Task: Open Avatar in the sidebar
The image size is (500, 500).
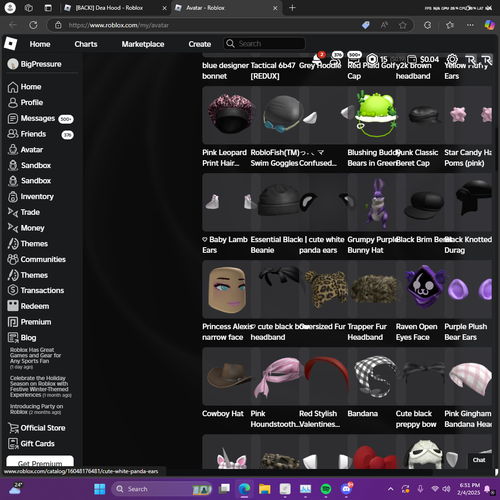Action: point(26,150)
